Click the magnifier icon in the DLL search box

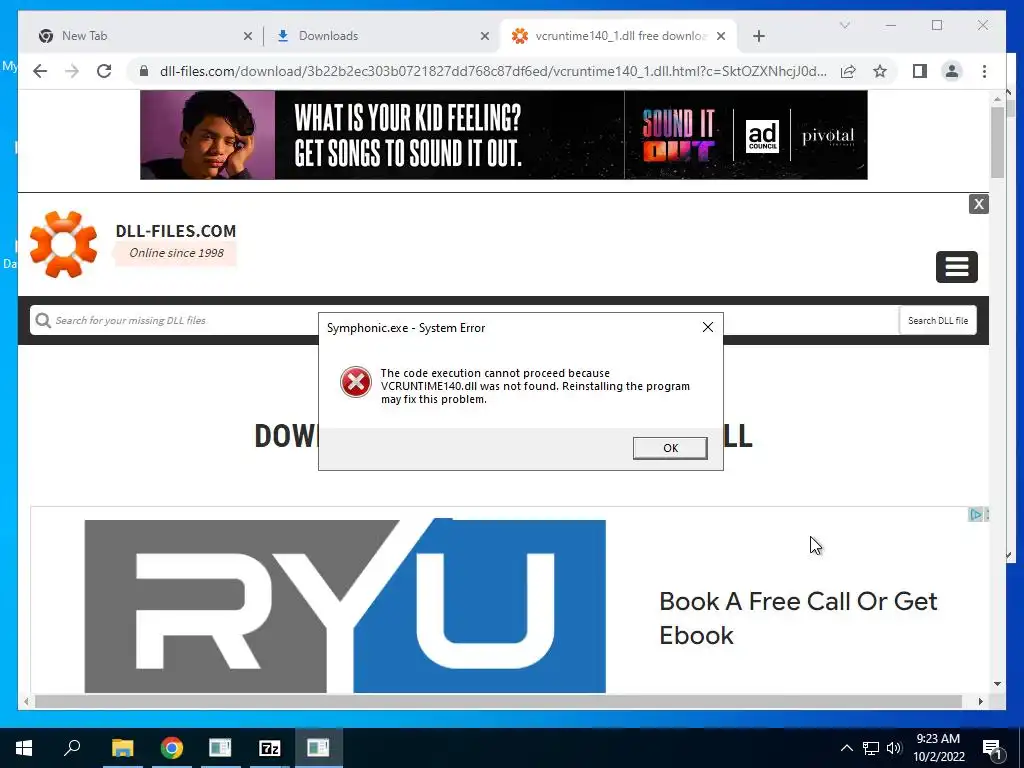pyautogui.click(x=43, y=321)
